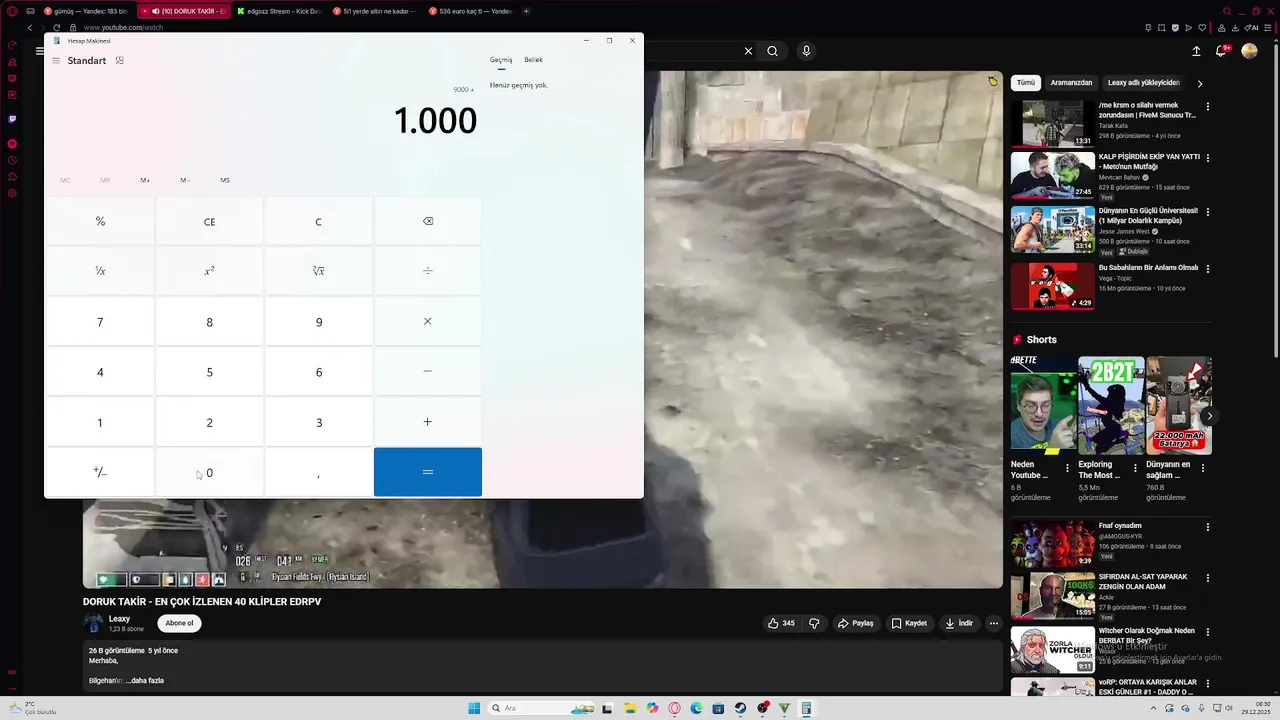Switch to the Bellek tab in calculator
This screenshot has width=1280, height=720.
click(x=533, y=60)
